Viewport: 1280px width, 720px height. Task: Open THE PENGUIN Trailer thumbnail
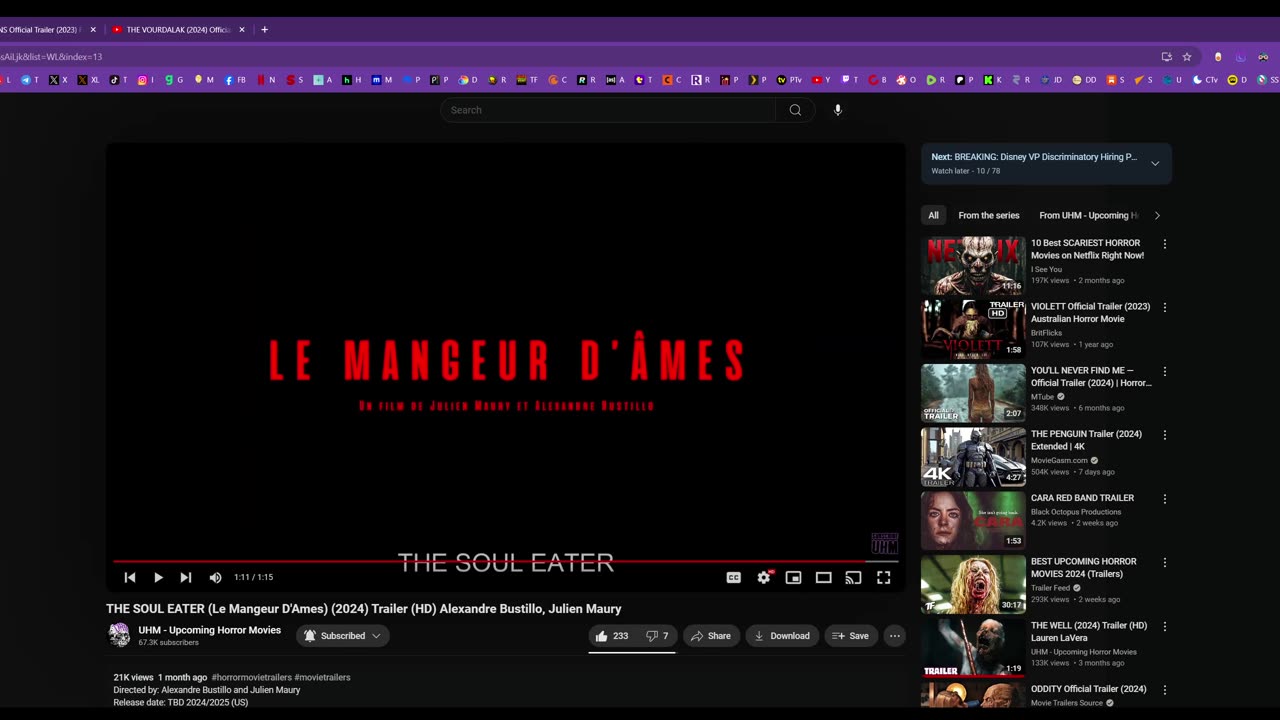pos(973,457)
